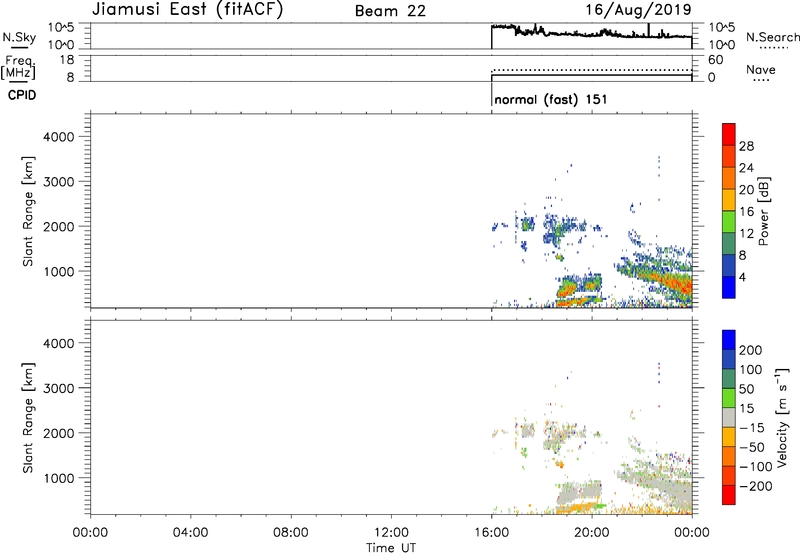The height and width of the screenshot is (554, 800).
Task: Select the 'Freq. [MHz]' axis label
Action: point(18,68)
